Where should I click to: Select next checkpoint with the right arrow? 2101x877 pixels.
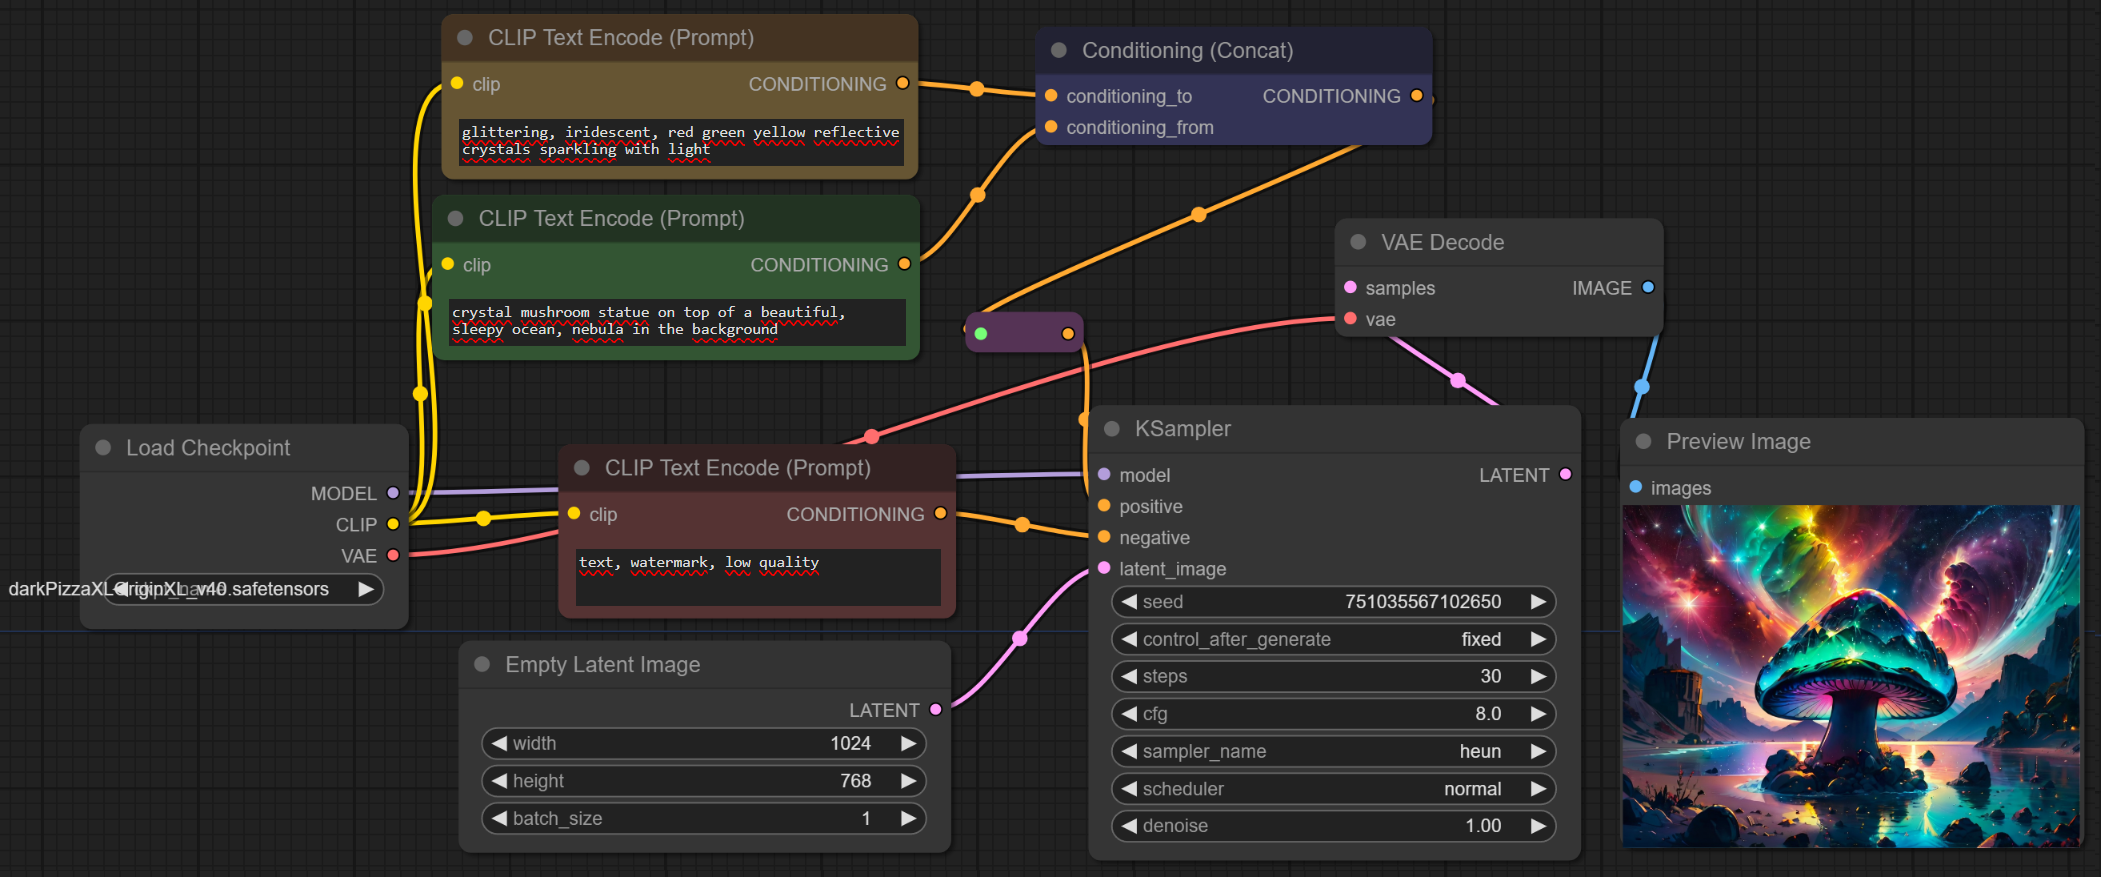click(366, 589)
